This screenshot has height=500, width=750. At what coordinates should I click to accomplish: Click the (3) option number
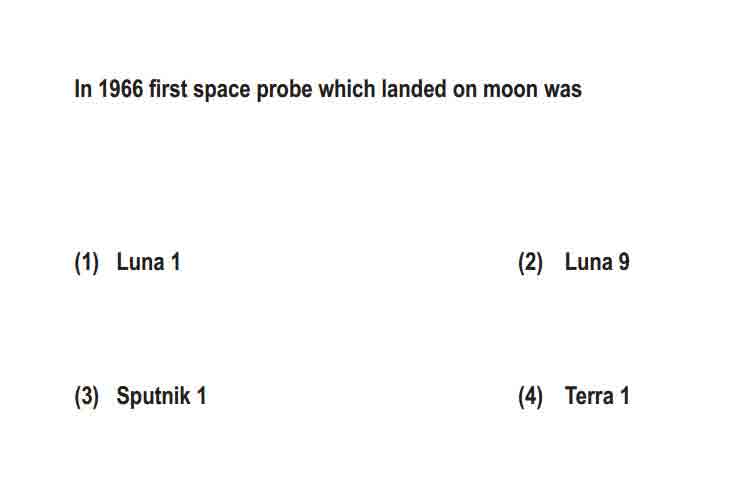(87, 397)
